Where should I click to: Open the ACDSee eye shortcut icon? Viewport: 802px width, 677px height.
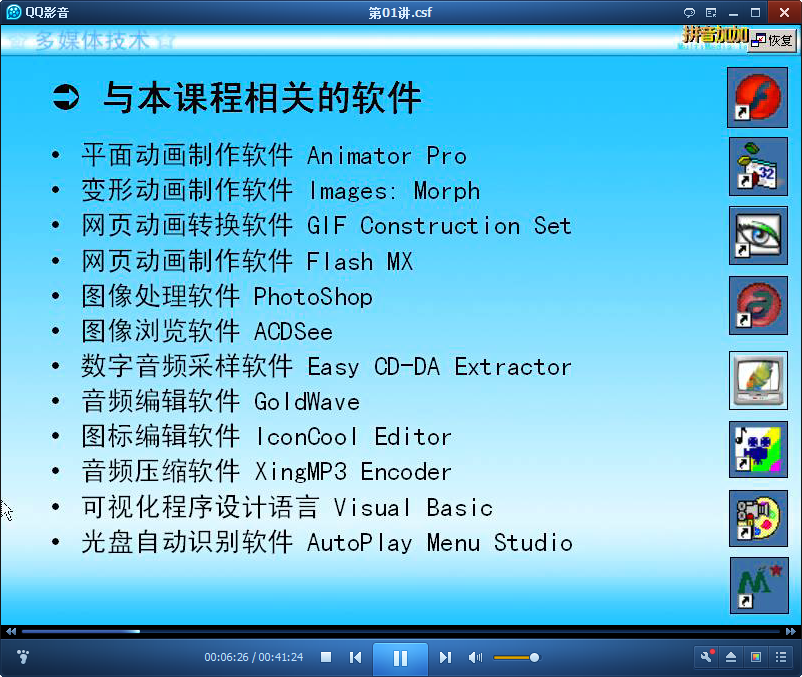pyautogui.click(x=758, y=236)
